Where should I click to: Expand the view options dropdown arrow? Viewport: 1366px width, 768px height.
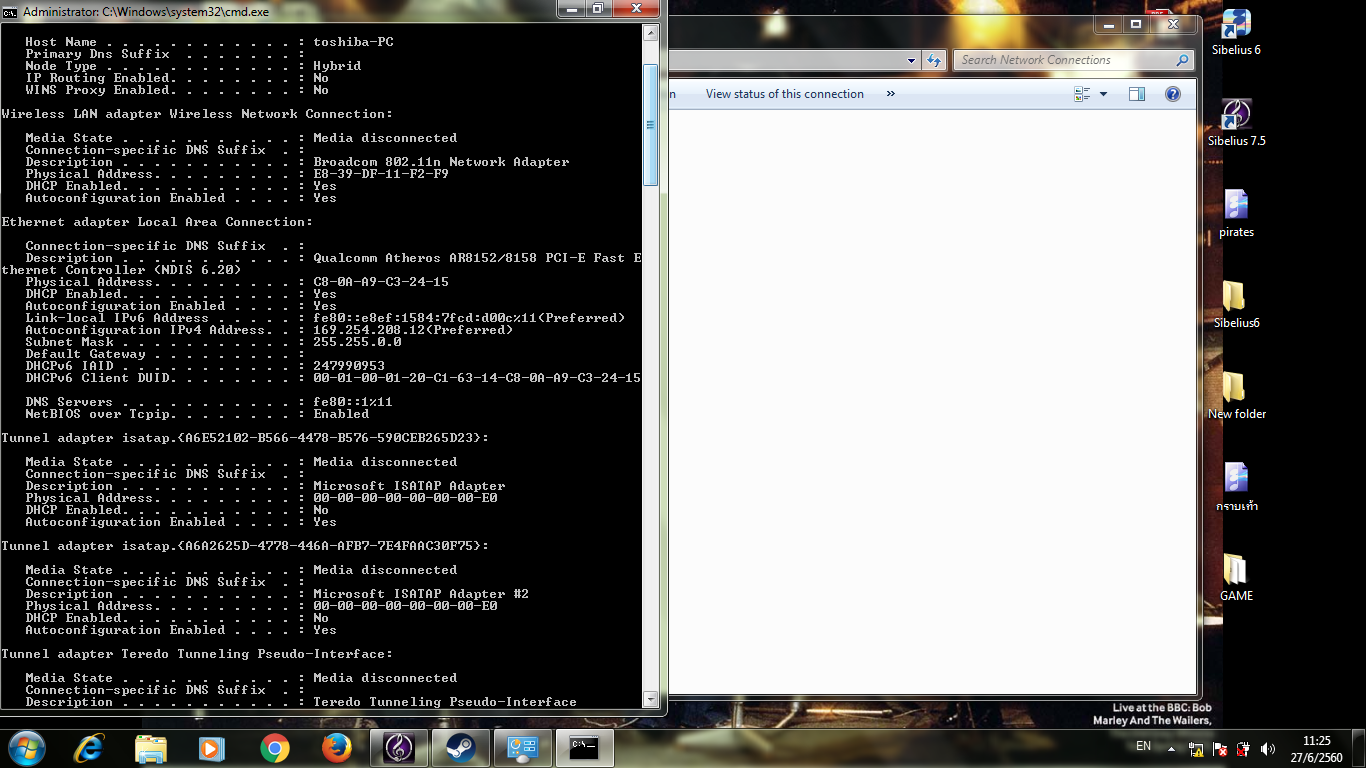pyautogui.click(x=1103, y=94)
